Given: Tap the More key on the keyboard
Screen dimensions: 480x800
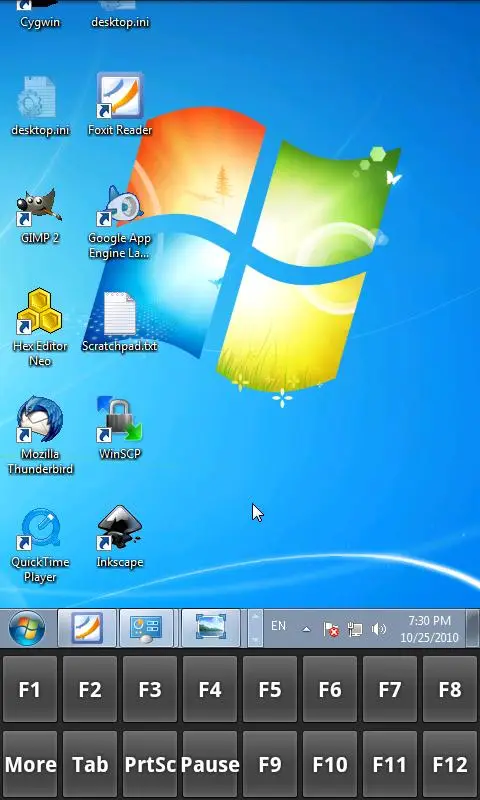Looking at the screenshot, I should click(30, 764).
